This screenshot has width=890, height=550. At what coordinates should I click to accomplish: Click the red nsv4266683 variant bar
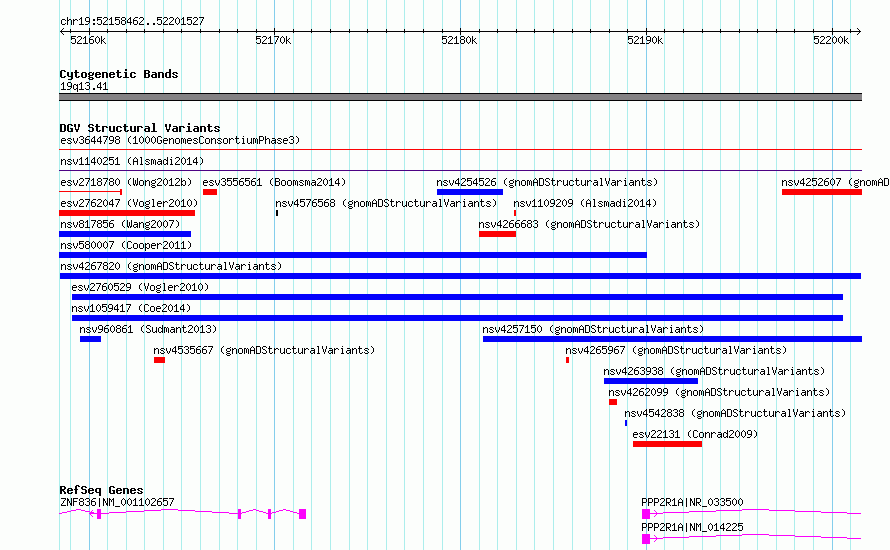point(497,234)
